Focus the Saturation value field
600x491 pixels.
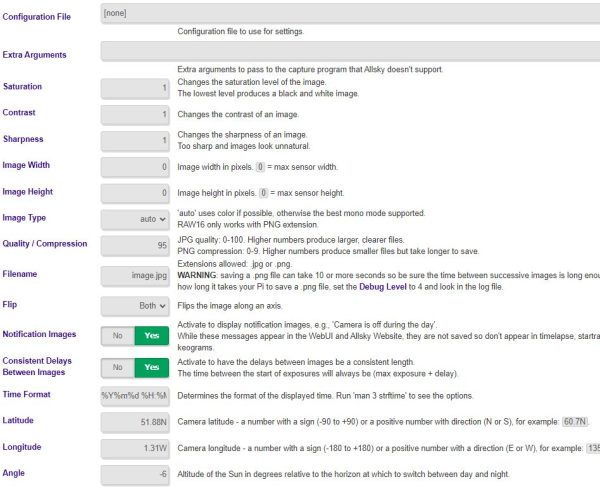click(135, 87)
